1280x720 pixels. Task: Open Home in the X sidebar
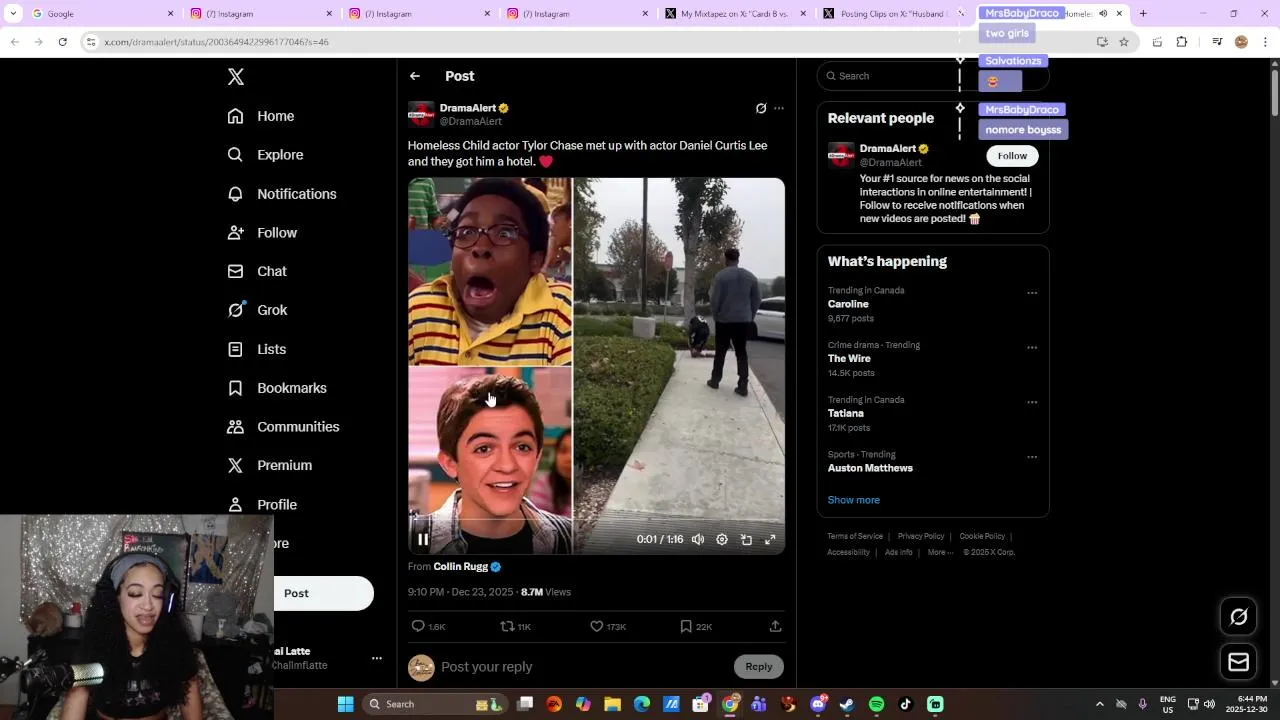(261, 116)
